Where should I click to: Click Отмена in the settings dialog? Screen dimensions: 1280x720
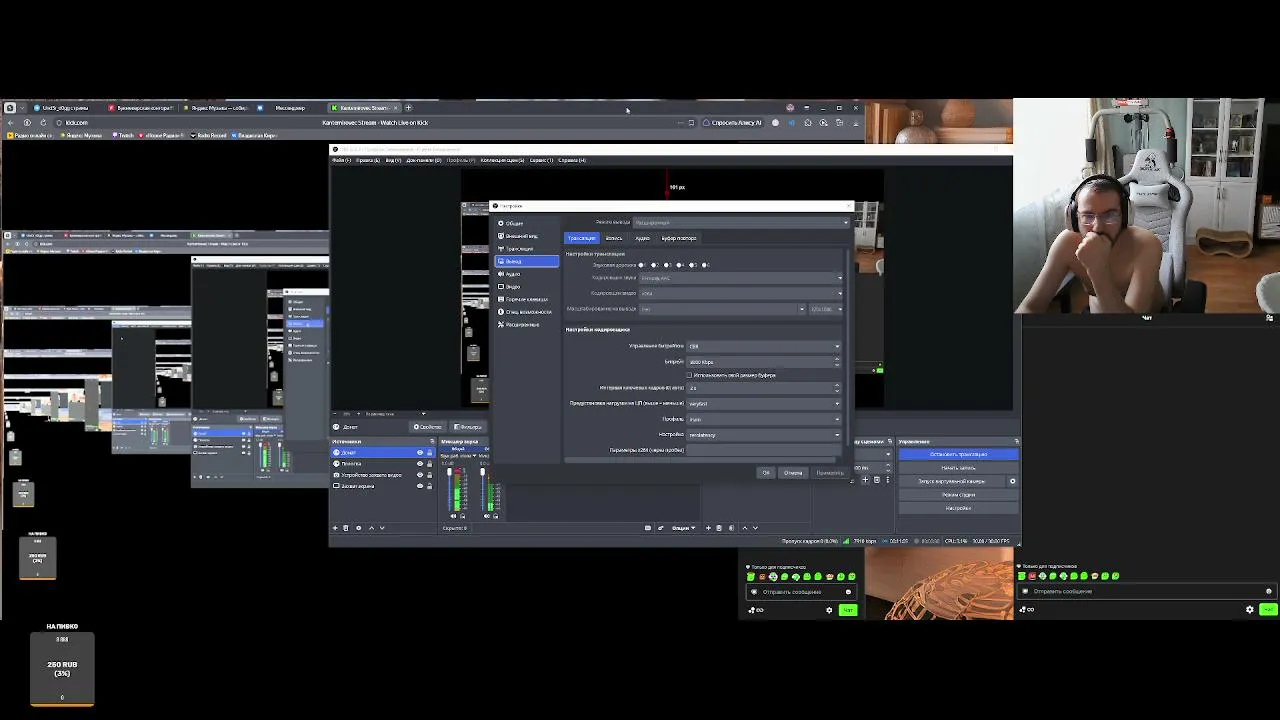pos(793,473)
